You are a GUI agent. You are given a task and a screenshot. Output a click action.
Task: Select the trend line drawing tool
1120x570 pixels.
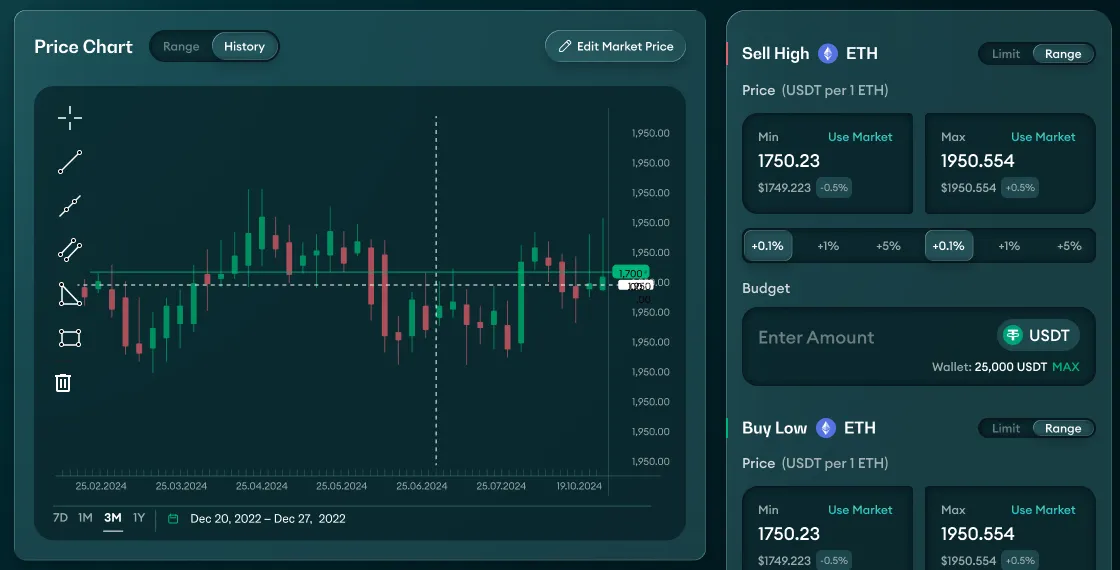(x=69, y=162)
